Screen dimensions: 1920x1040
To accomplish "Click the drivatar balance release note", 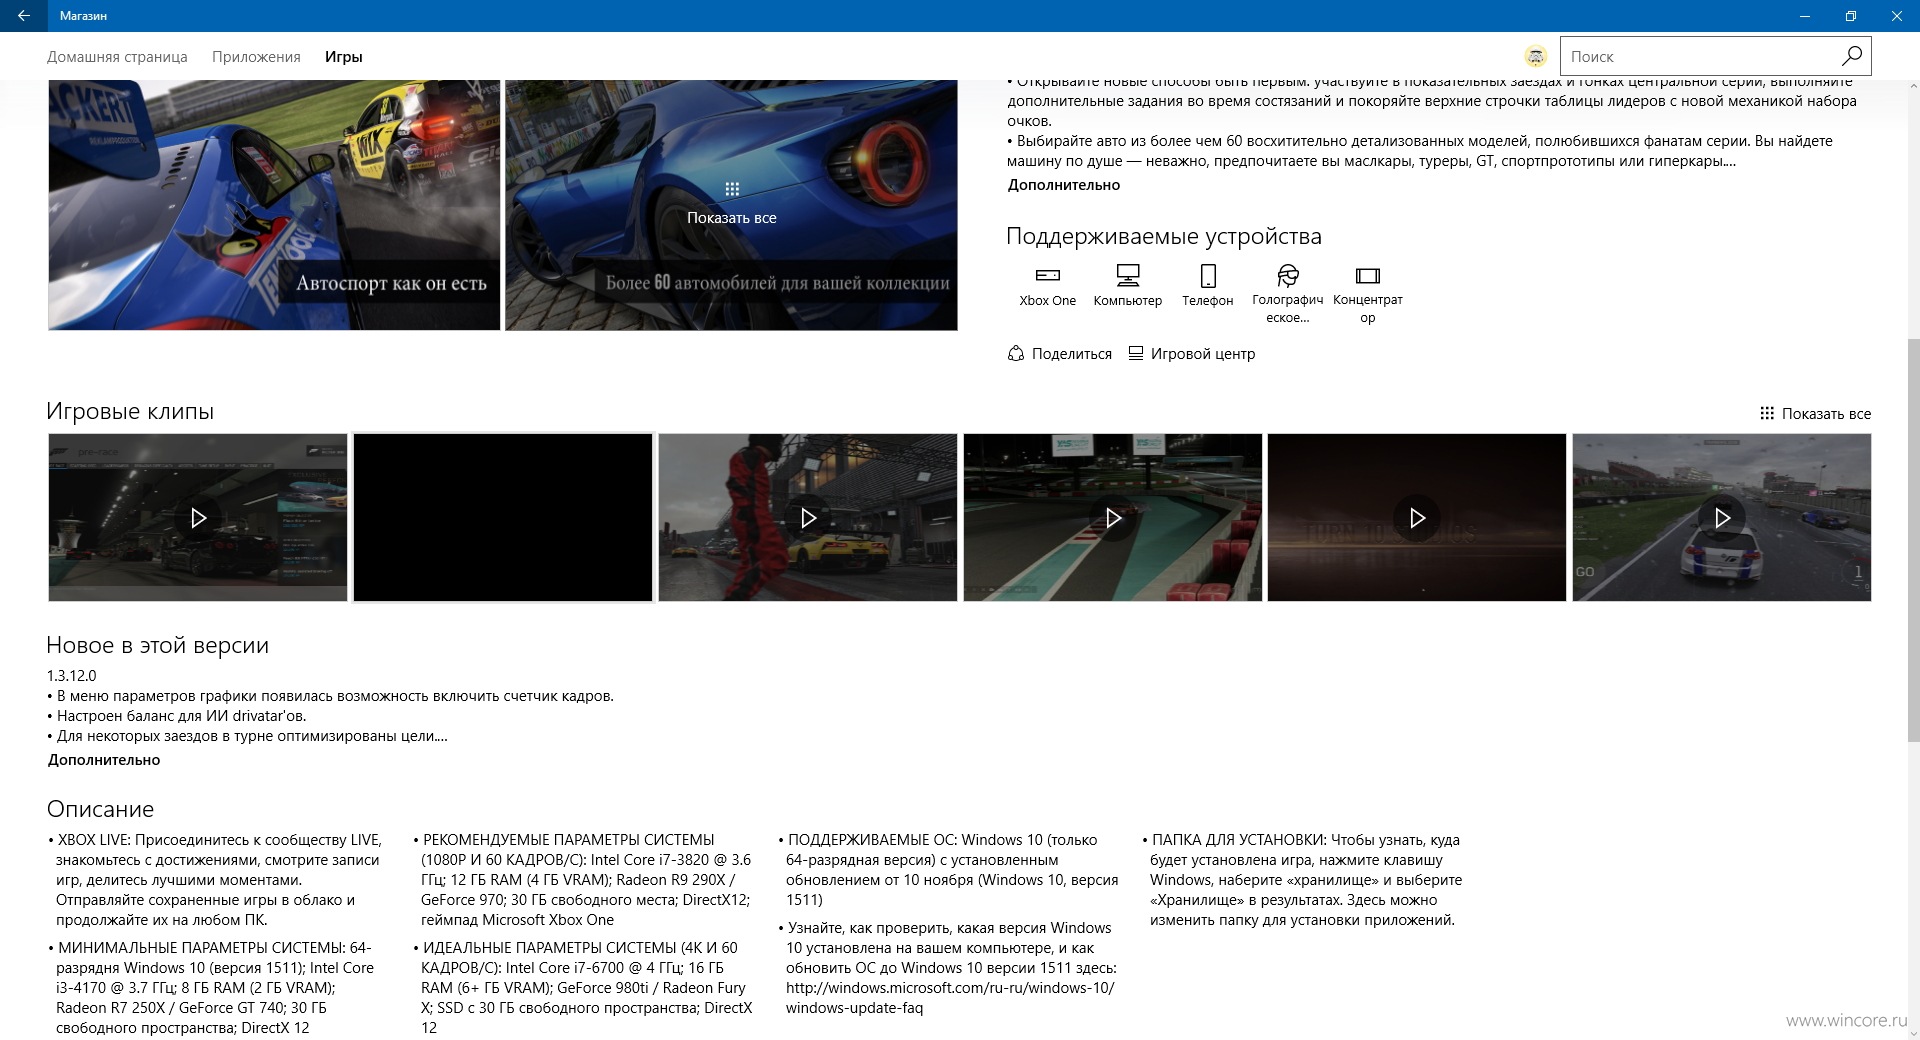I will click(x=177, y=716).
